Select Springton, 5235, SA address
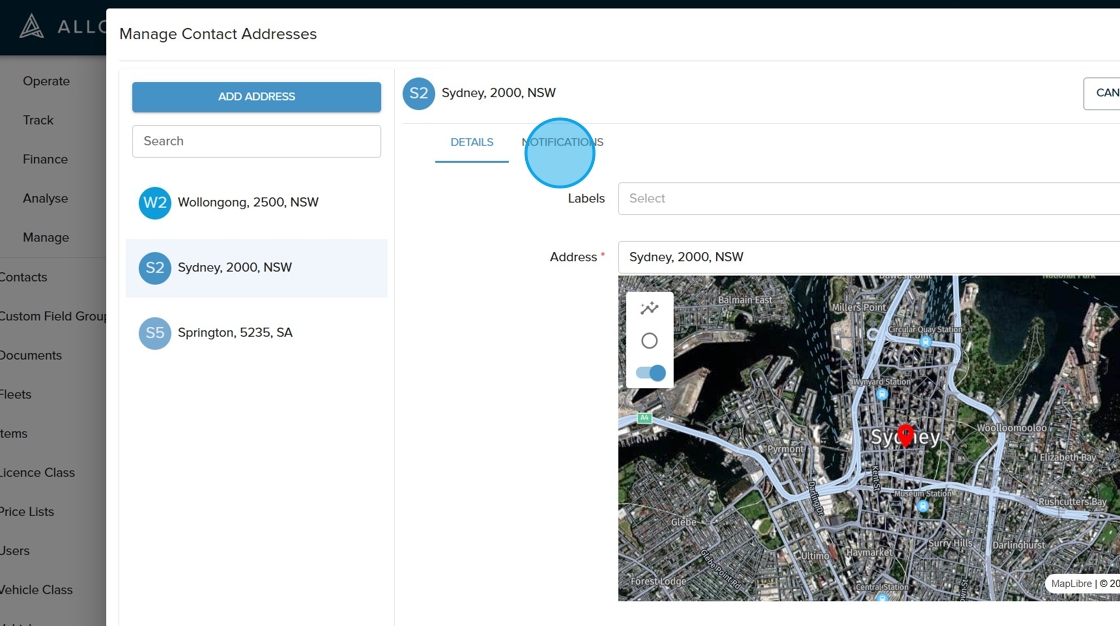 [235, 333]
